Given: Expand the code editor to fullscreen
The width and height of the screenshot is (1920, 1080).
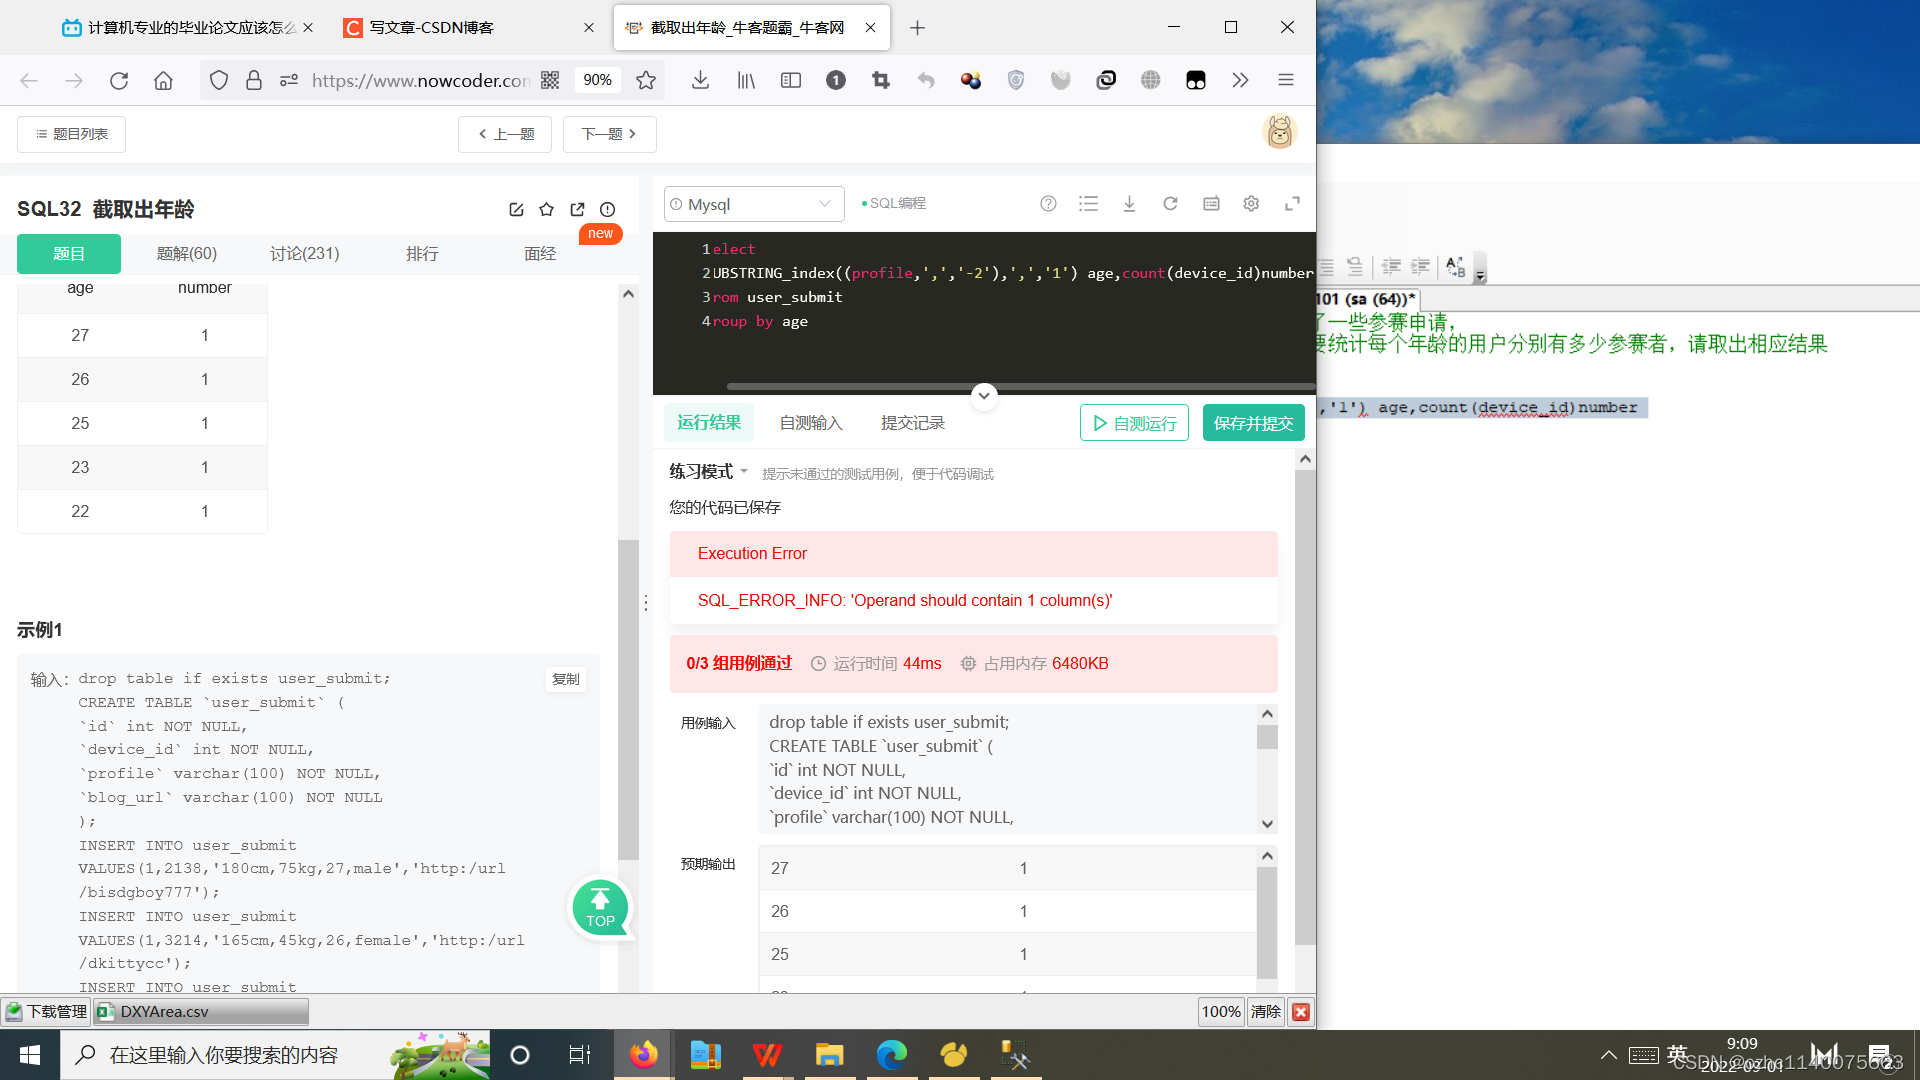Looking at the screenshot, I should click(x=1292, y=204).
